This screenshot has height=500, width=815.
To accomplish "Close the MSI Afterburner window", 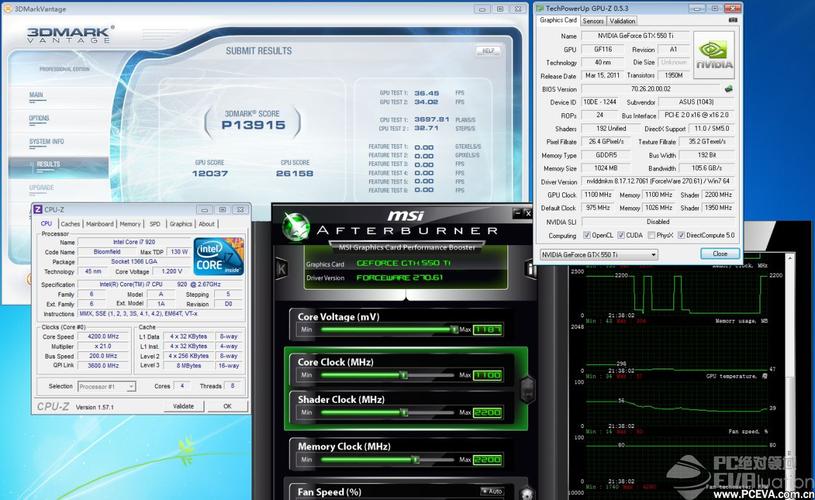I will [x=528, y=213].
